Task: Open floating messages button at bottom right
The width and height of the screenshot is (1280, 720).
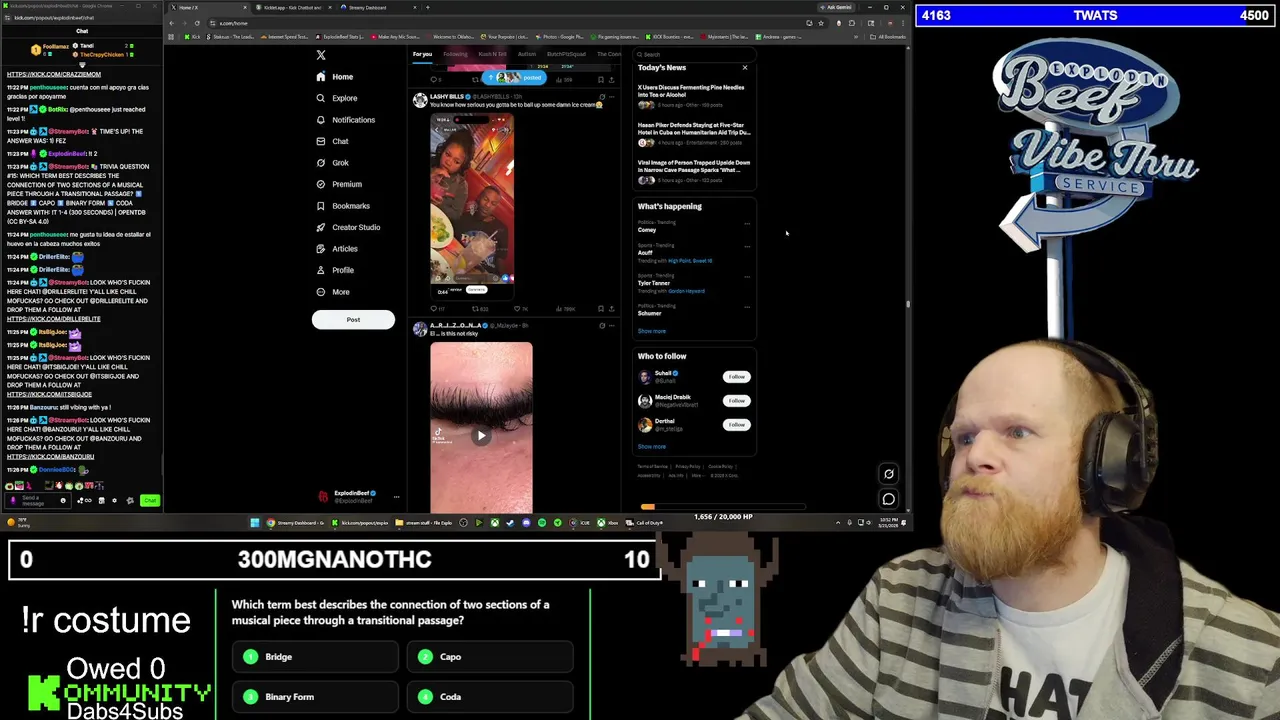Action: [x=888, y=499]
